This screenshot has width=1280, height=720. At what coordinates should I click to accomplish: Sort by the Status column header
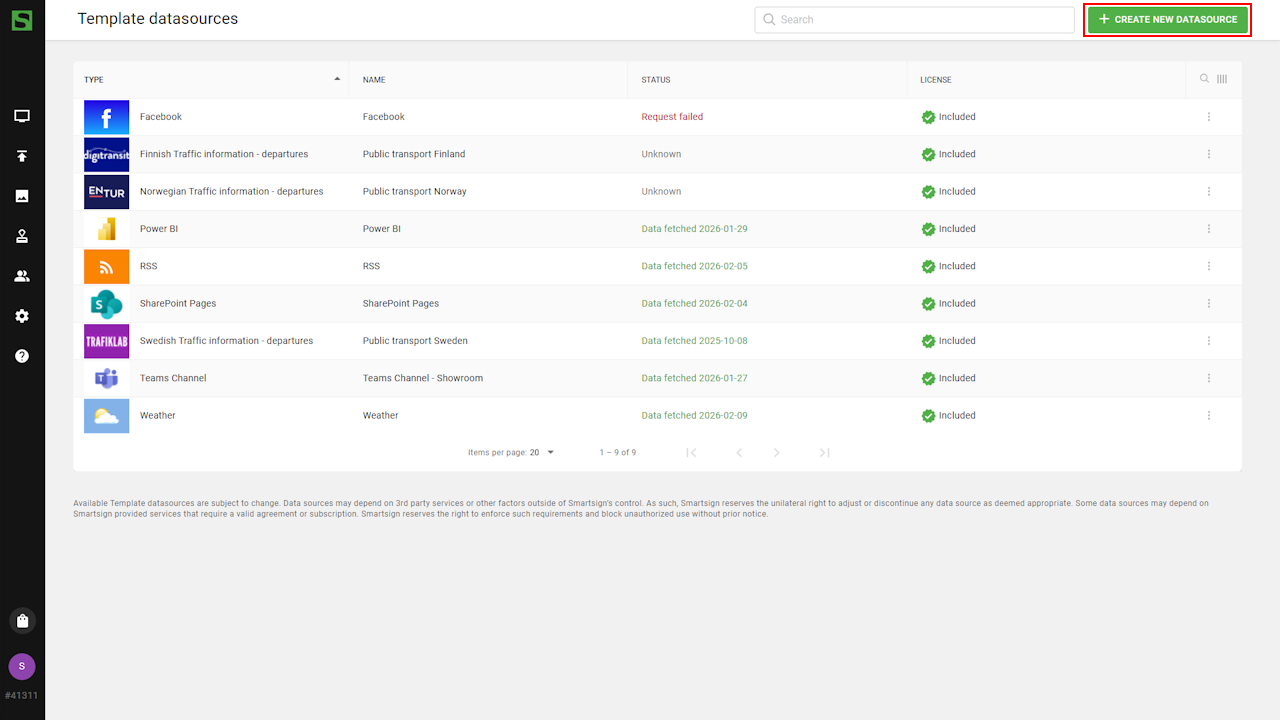pos(656,80)
